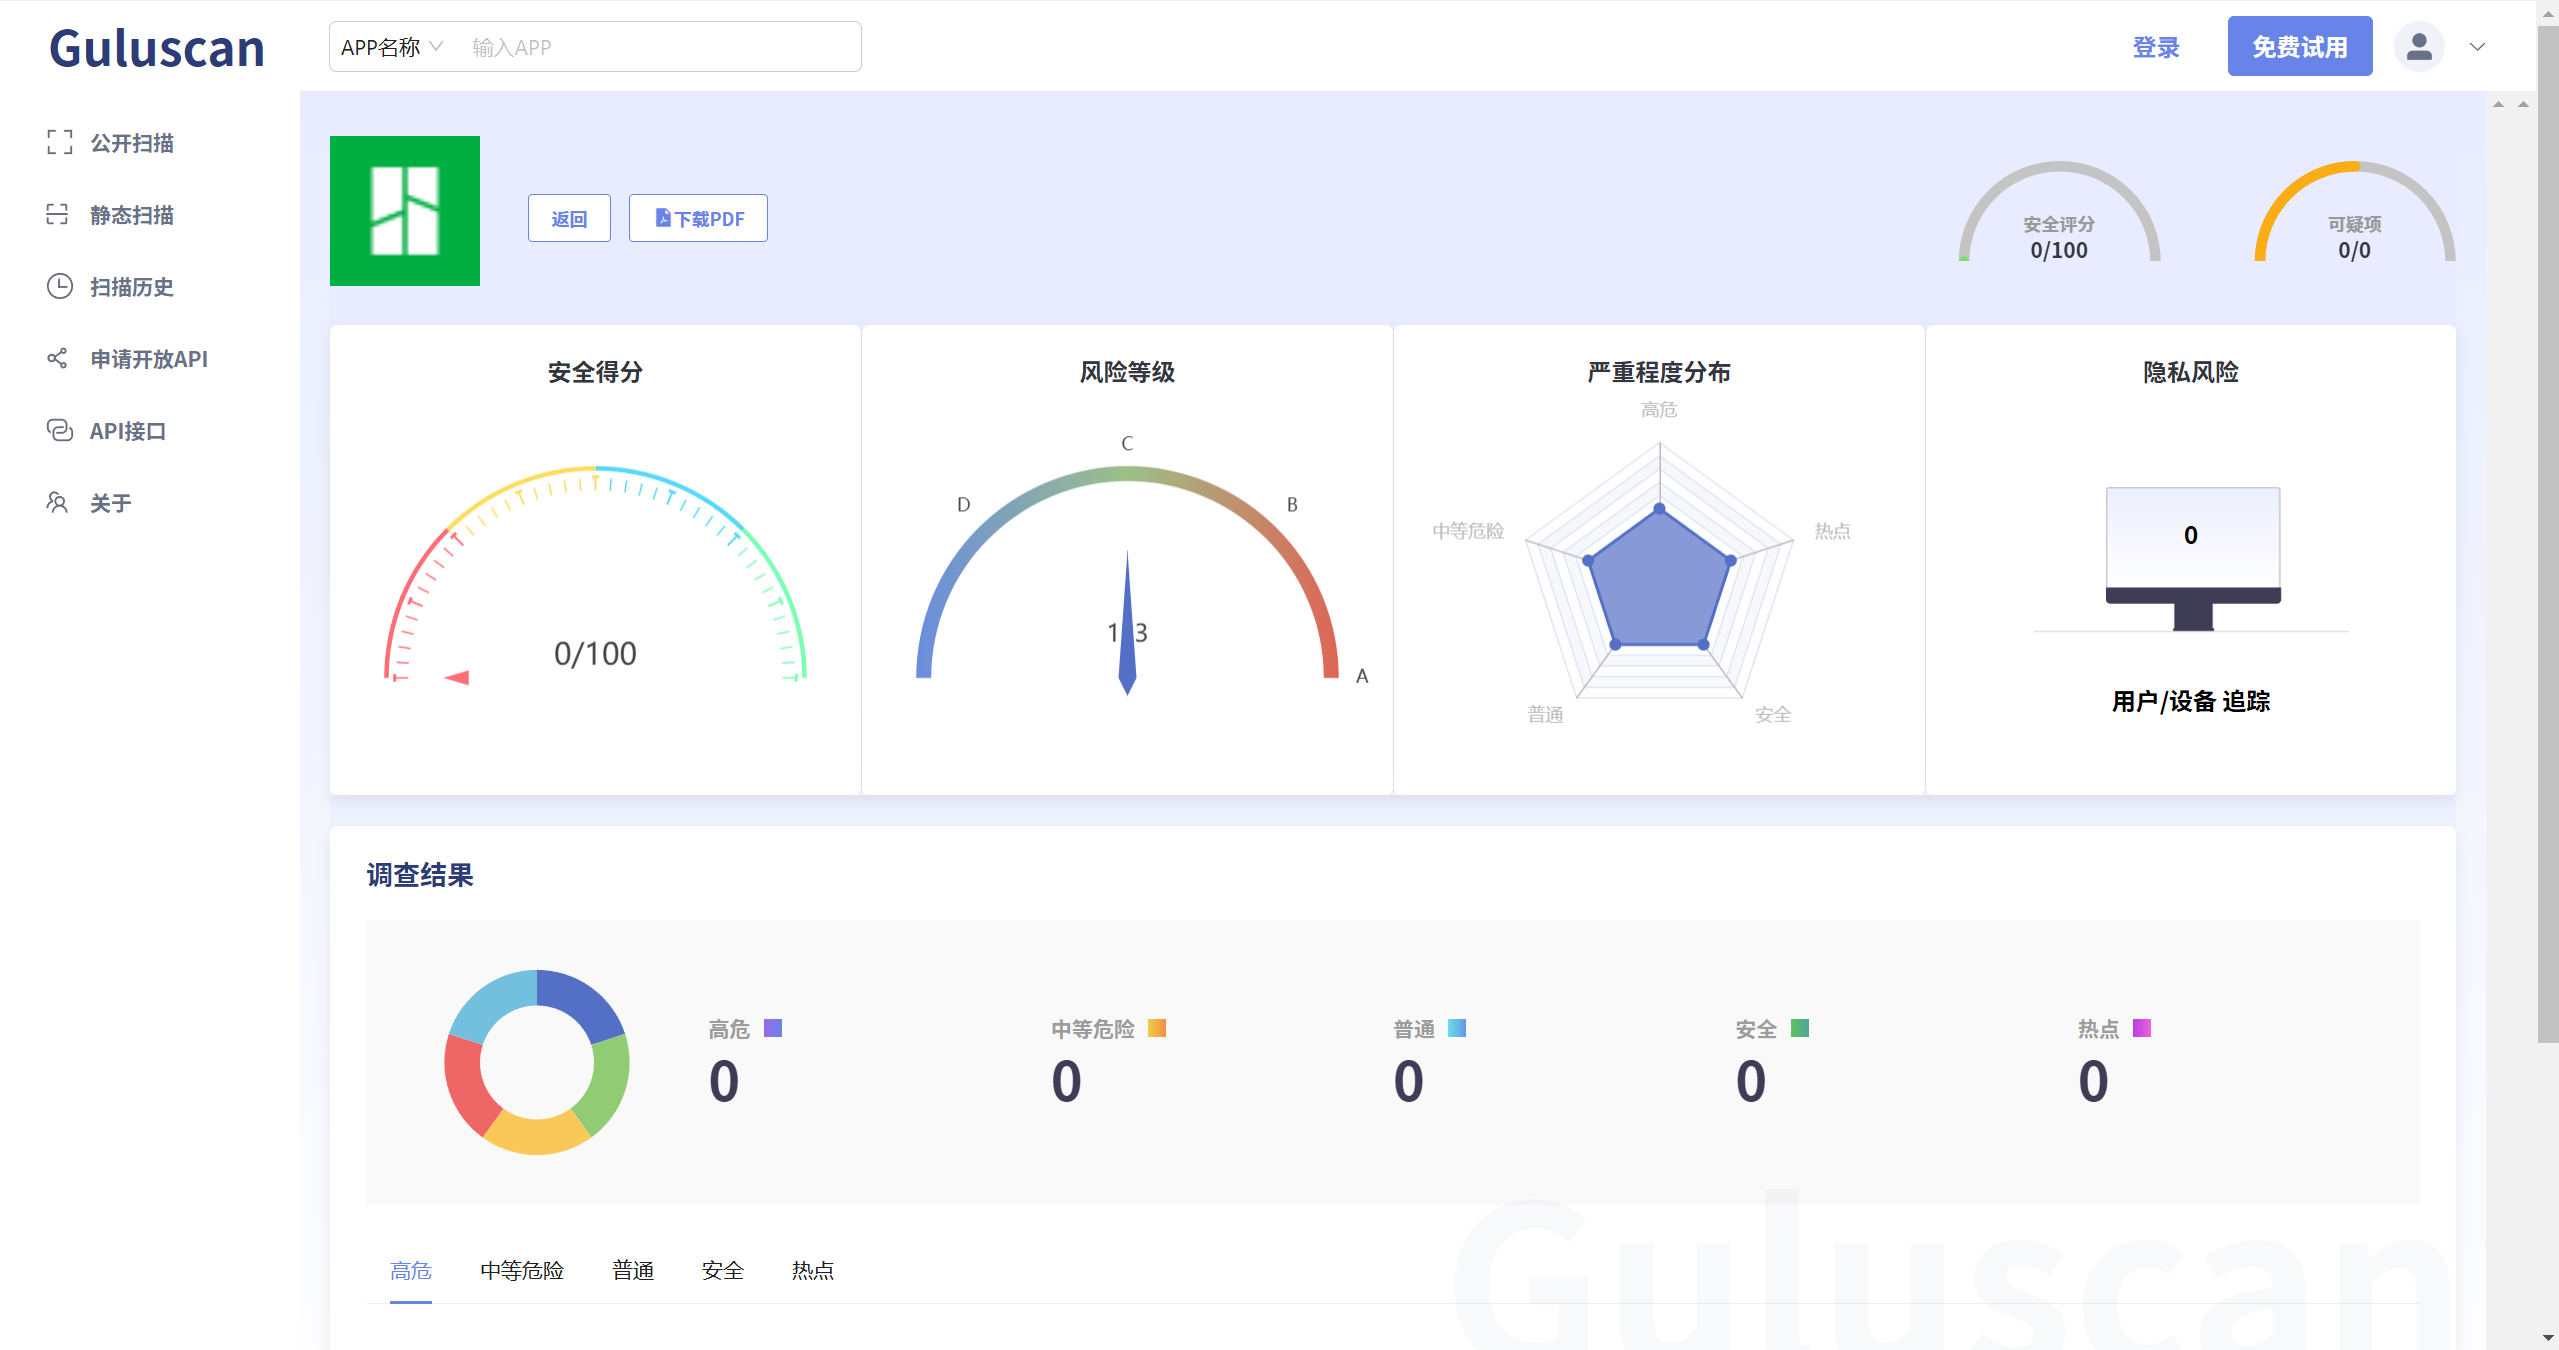Open the APP名称 search type dropdown

click(392, 47)
